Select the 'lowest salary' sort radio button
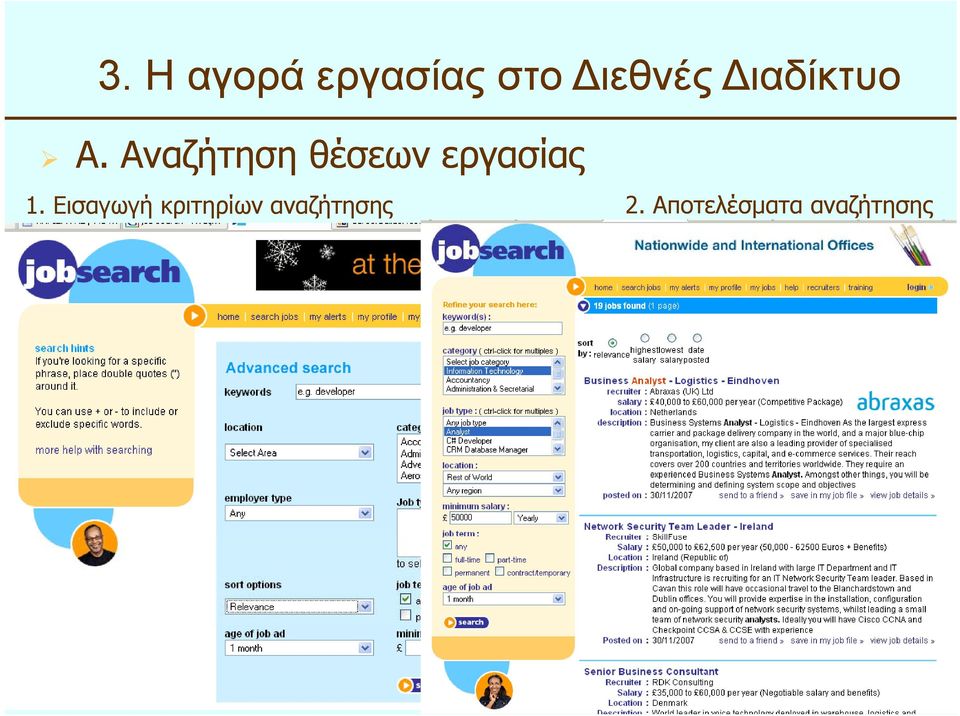 point(672,338)
